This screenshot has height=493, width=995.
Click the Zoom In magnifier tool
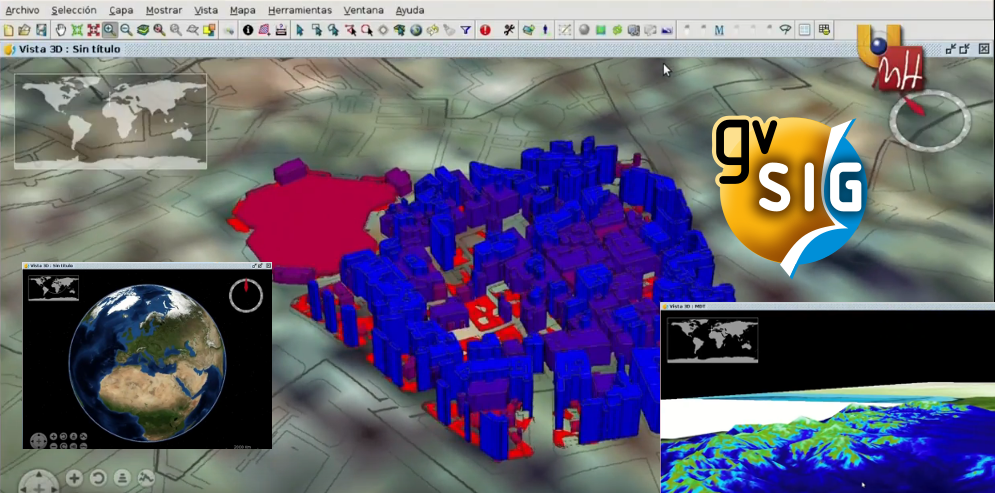(110, 30)
